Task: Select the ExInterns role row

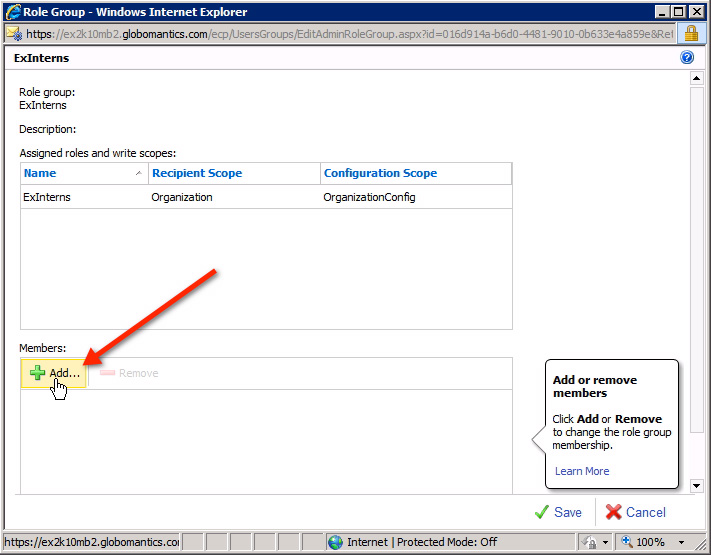Action: (266, 197)
